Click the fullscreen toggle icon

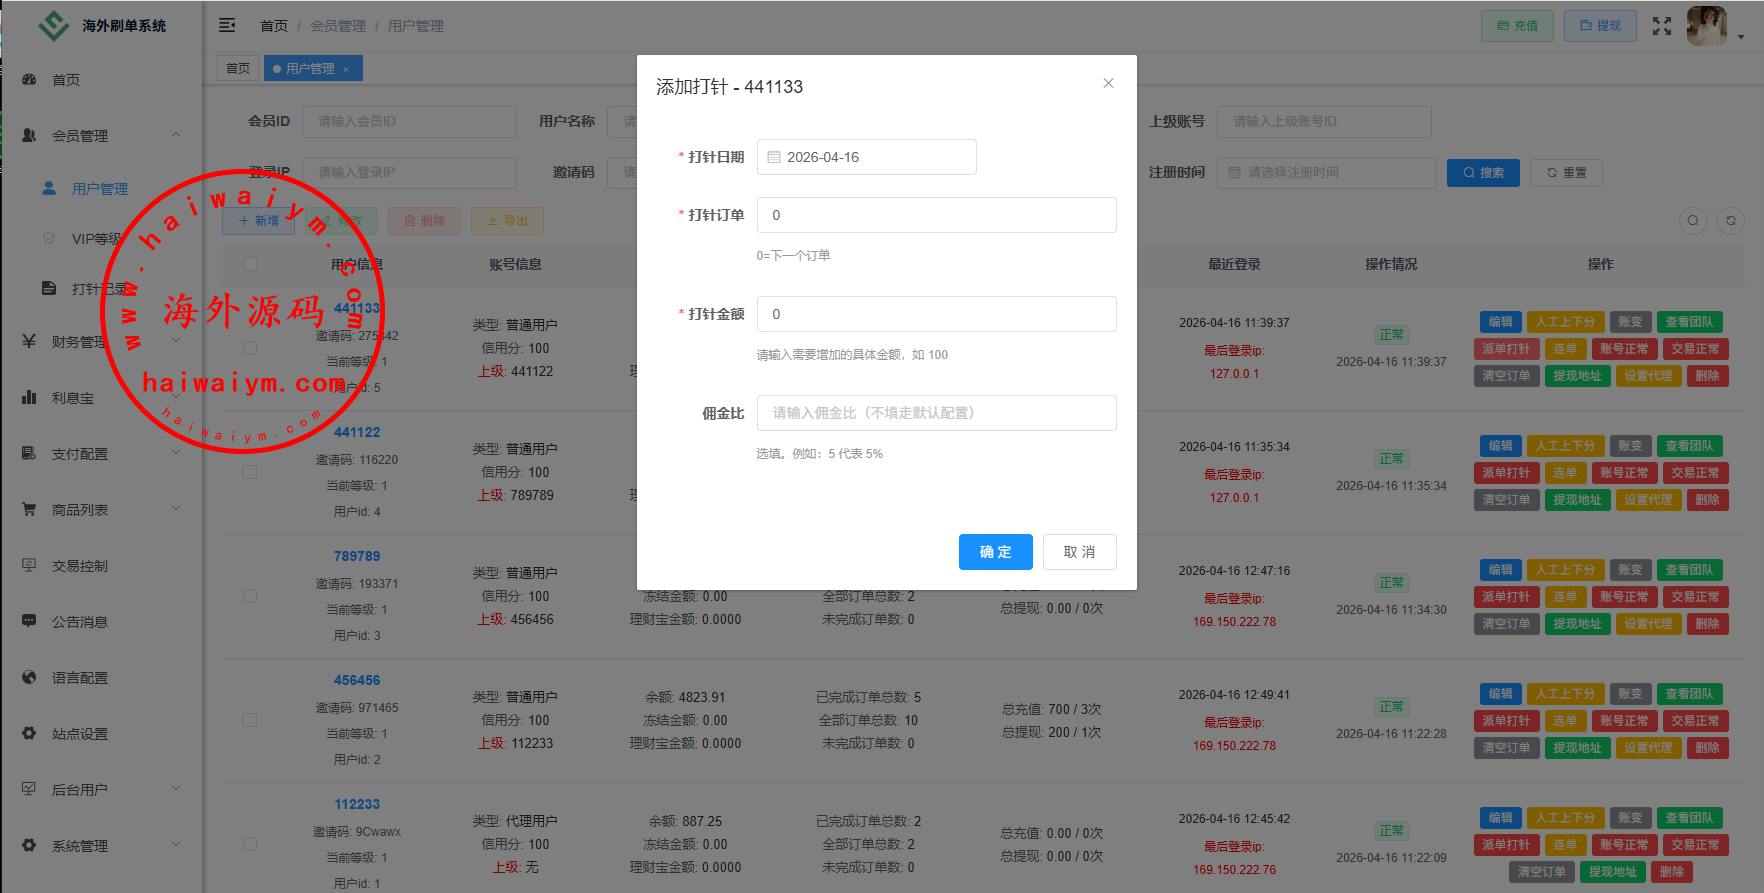pos(1661,26)
